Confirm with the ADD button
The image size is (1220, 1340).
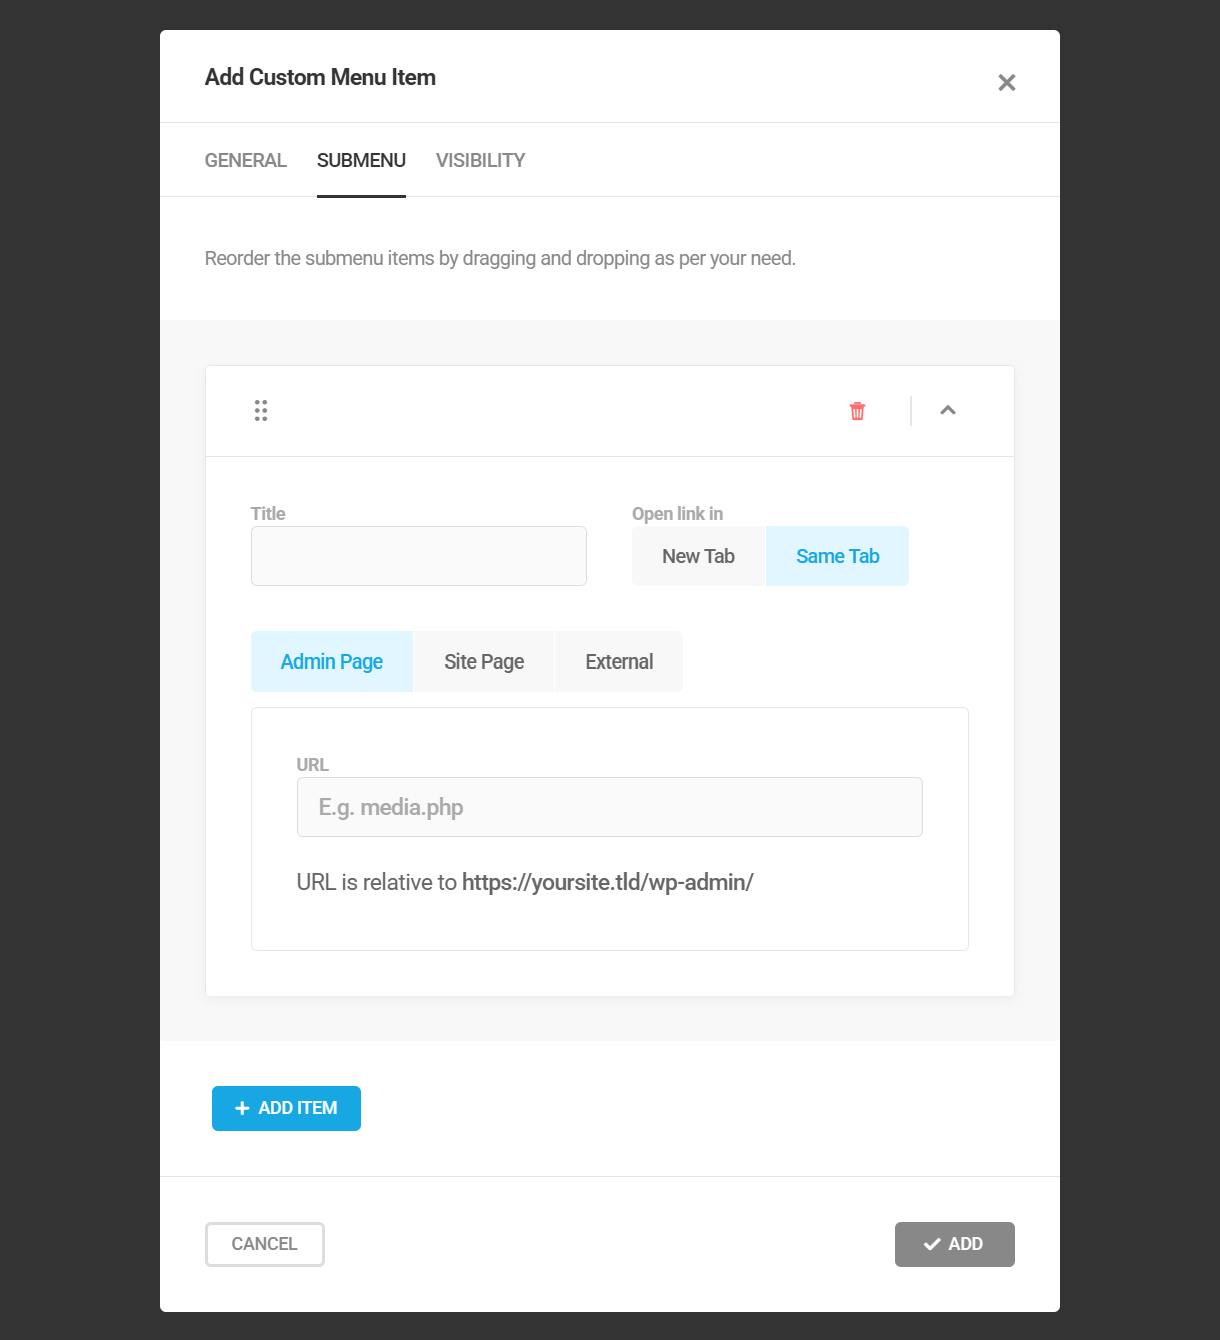coord(954,1243)
